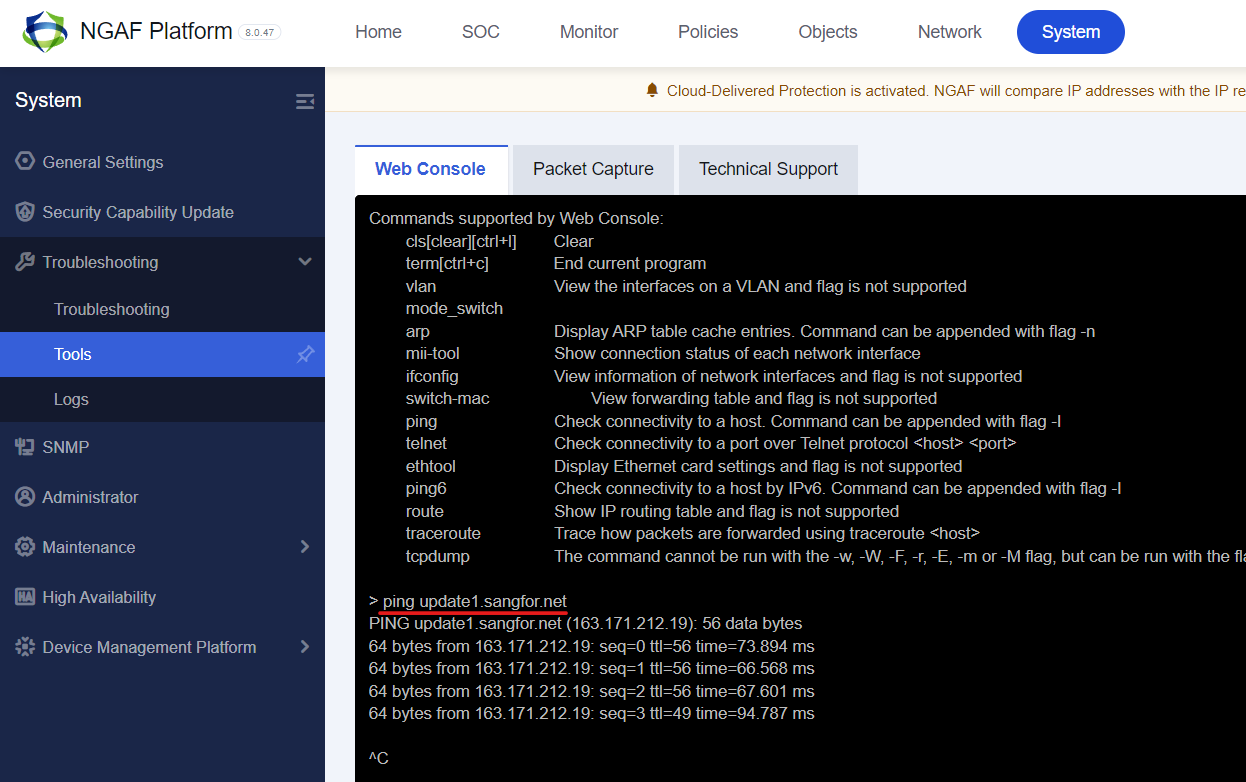Click the Maintenance gear icon
Viewport: 1246px width, 782px height.
pos(25,547)
